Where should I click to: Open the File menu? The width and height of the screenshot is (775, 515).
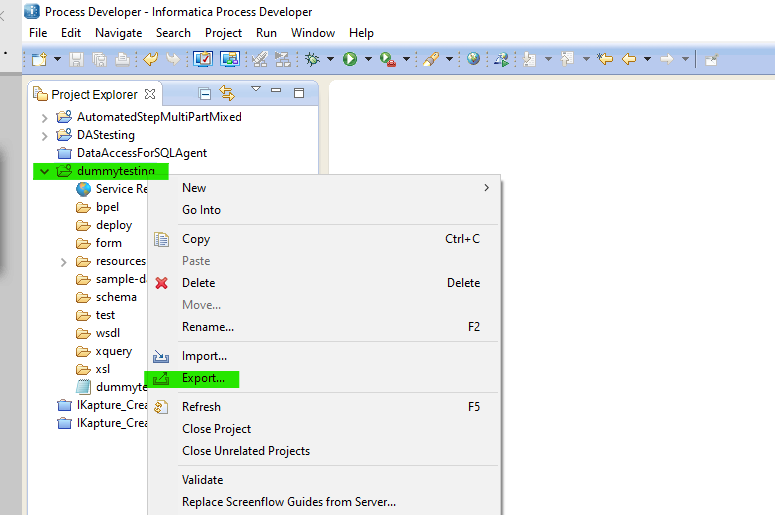[38, 33]
